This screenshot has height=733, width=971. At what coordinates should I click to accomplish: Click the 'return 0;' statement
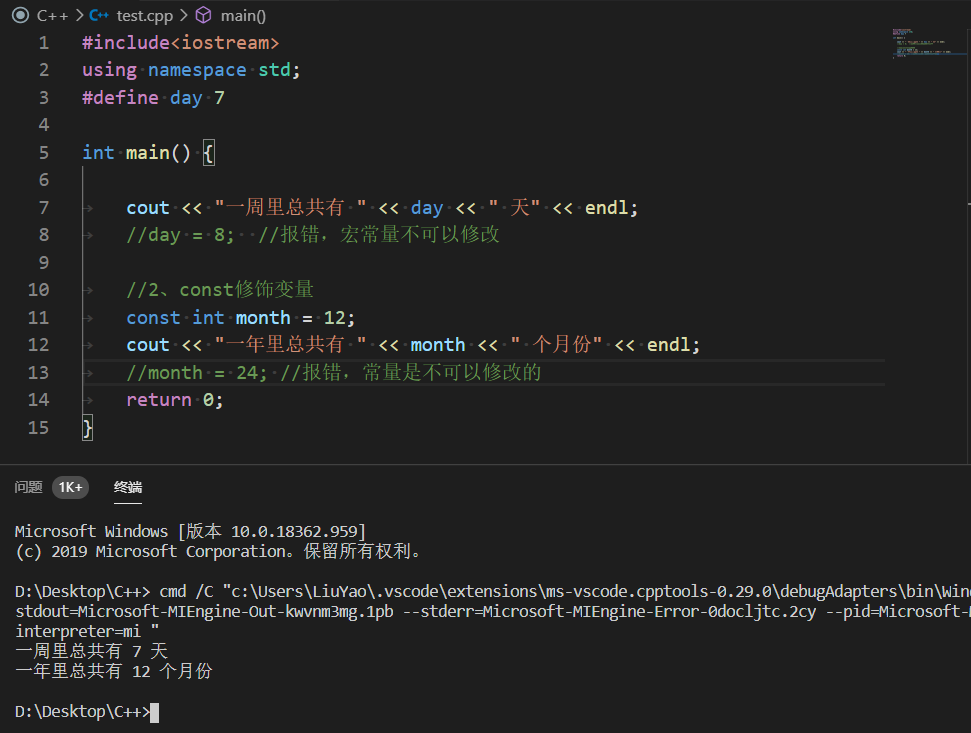click(175, 400)
